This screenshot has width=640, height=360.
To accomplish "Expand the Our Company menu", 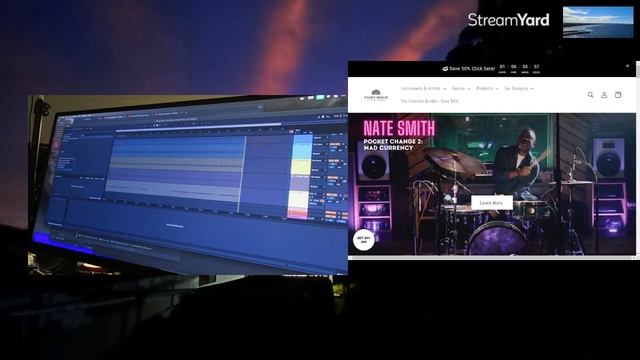I will click(519, 88).
